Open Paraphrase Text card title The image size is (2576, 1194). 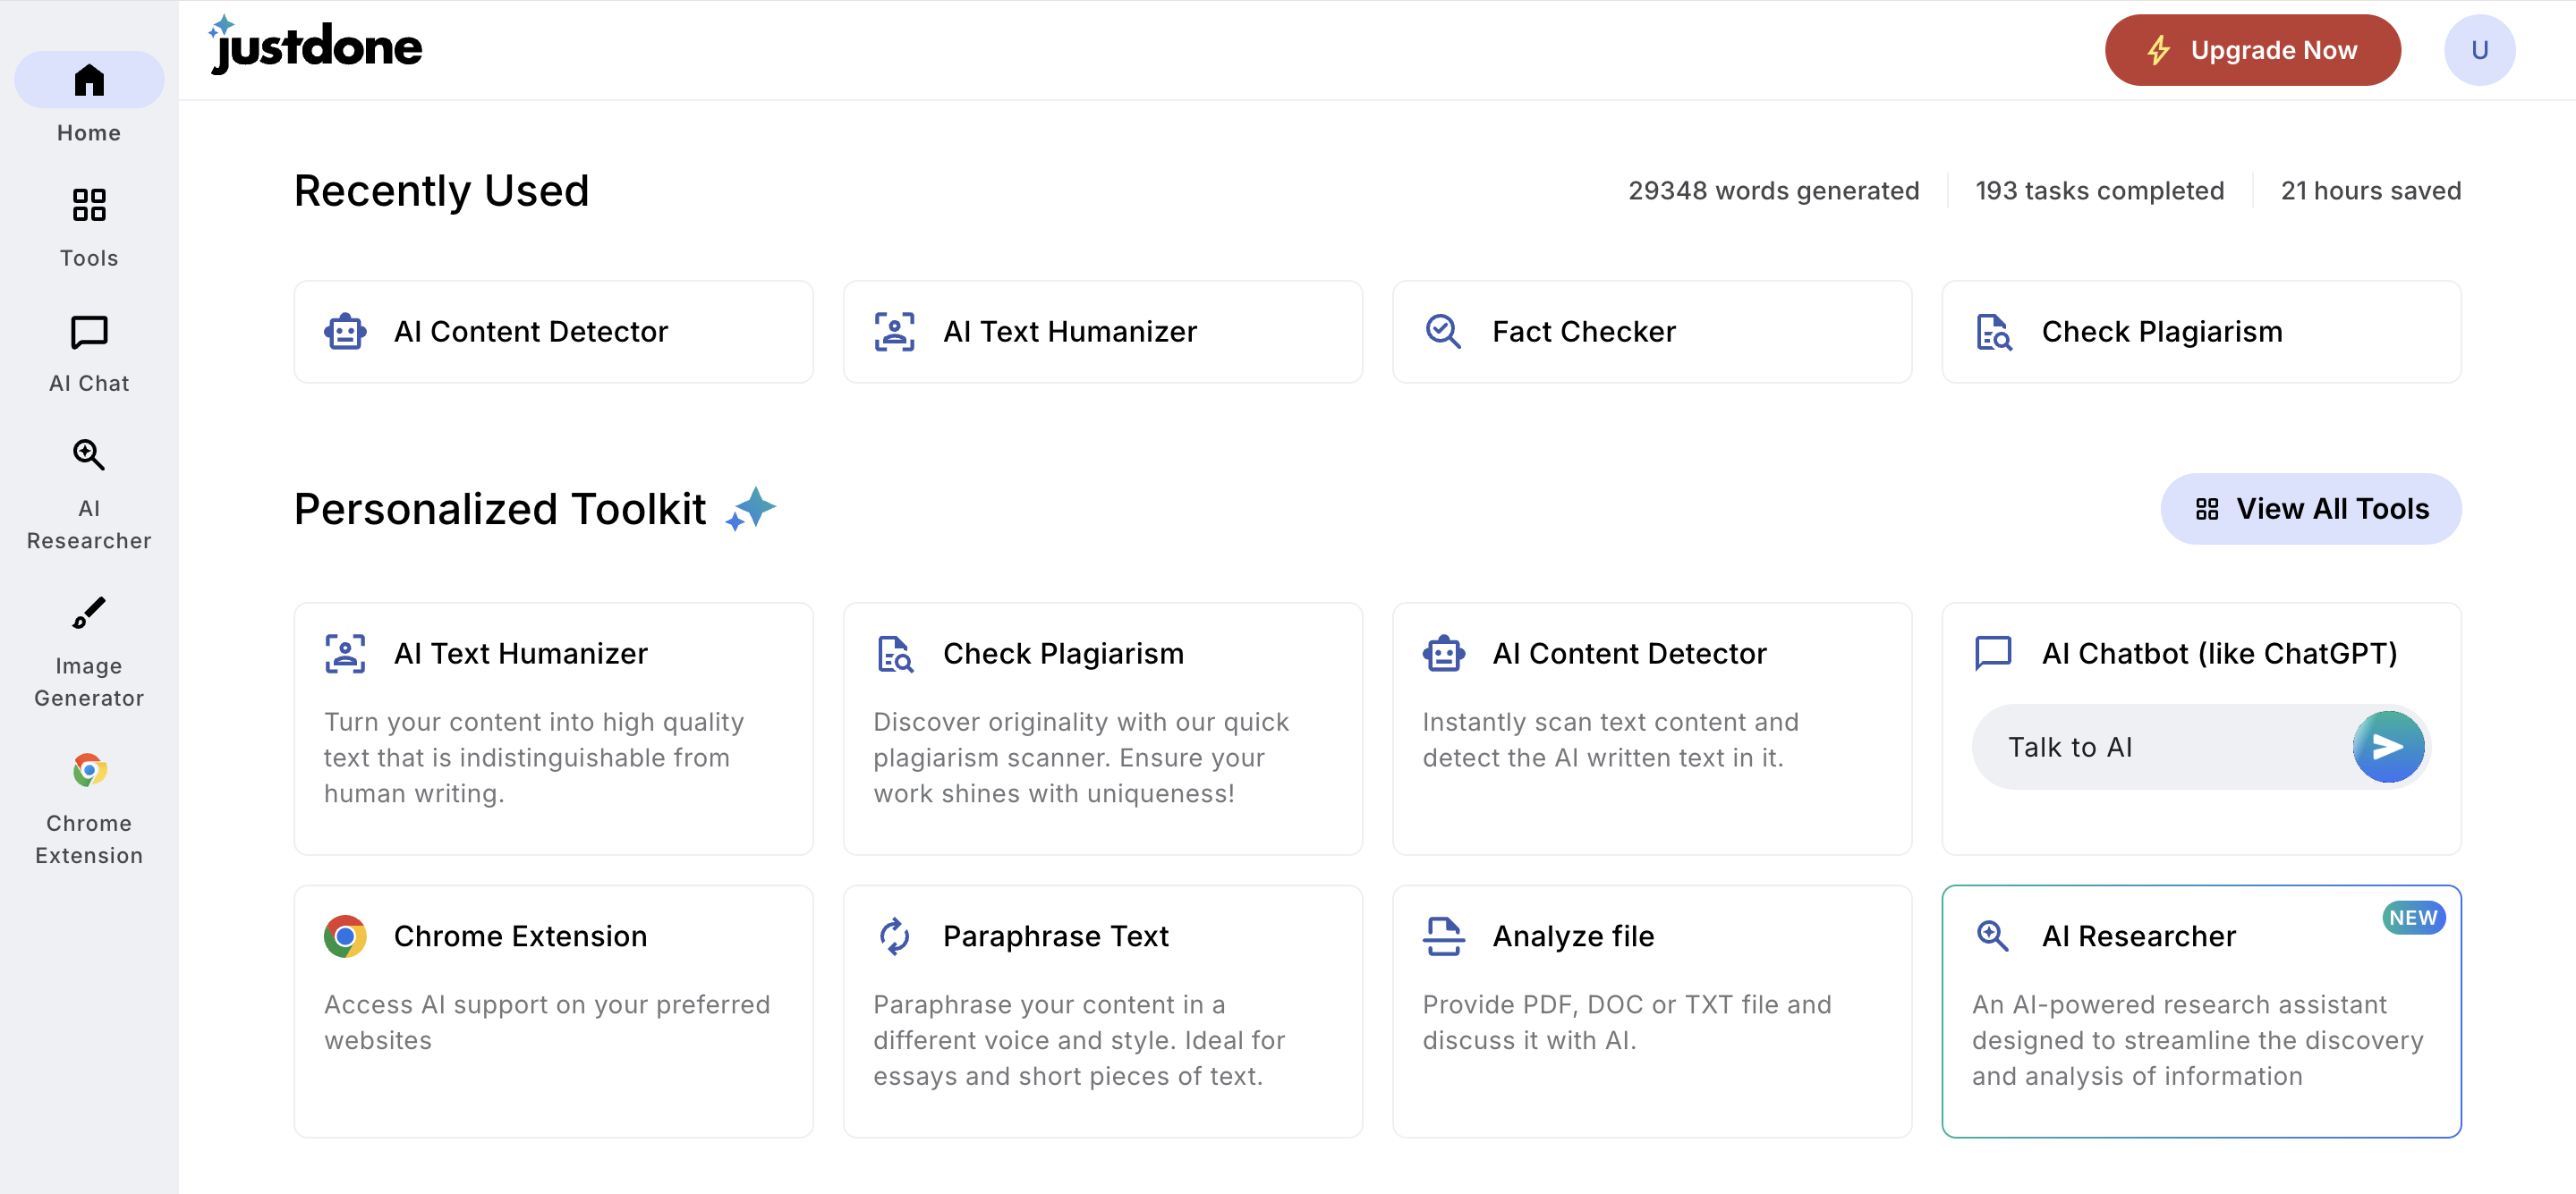point(1055,936)
